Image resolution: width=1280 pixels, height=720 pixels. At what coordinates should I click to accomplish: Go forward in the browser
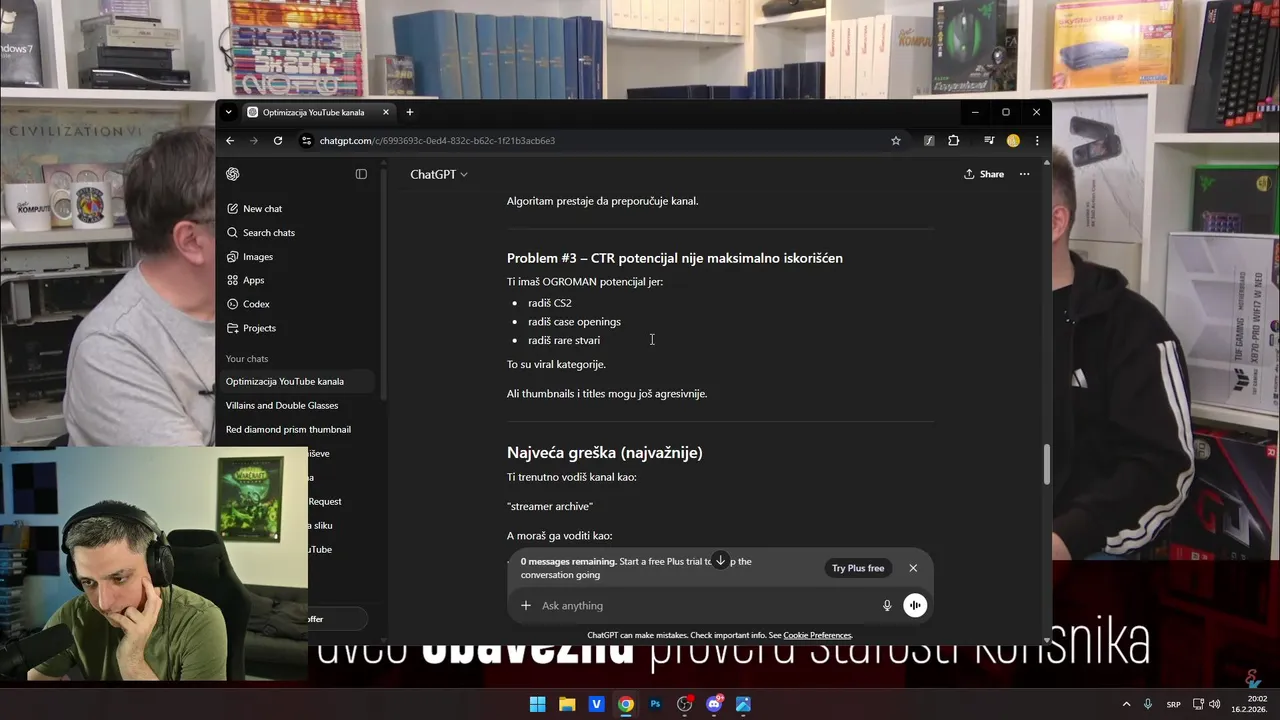pos(253,141)
